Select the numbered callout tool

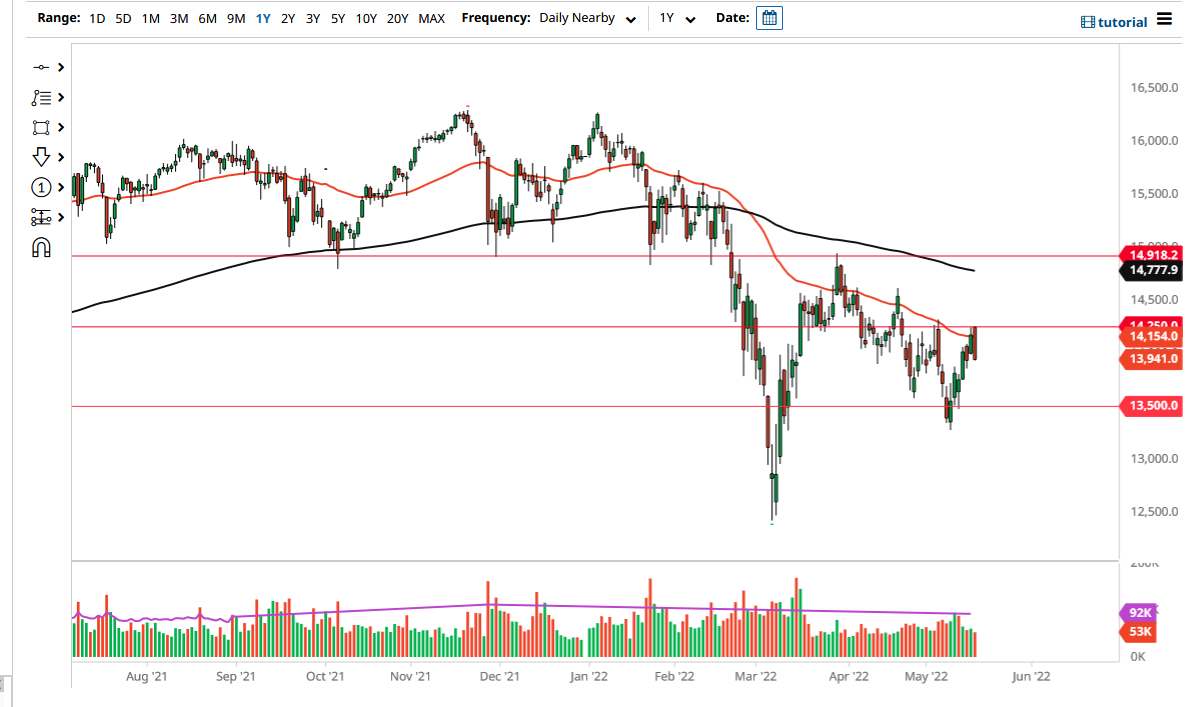click(x=40, y=187)
